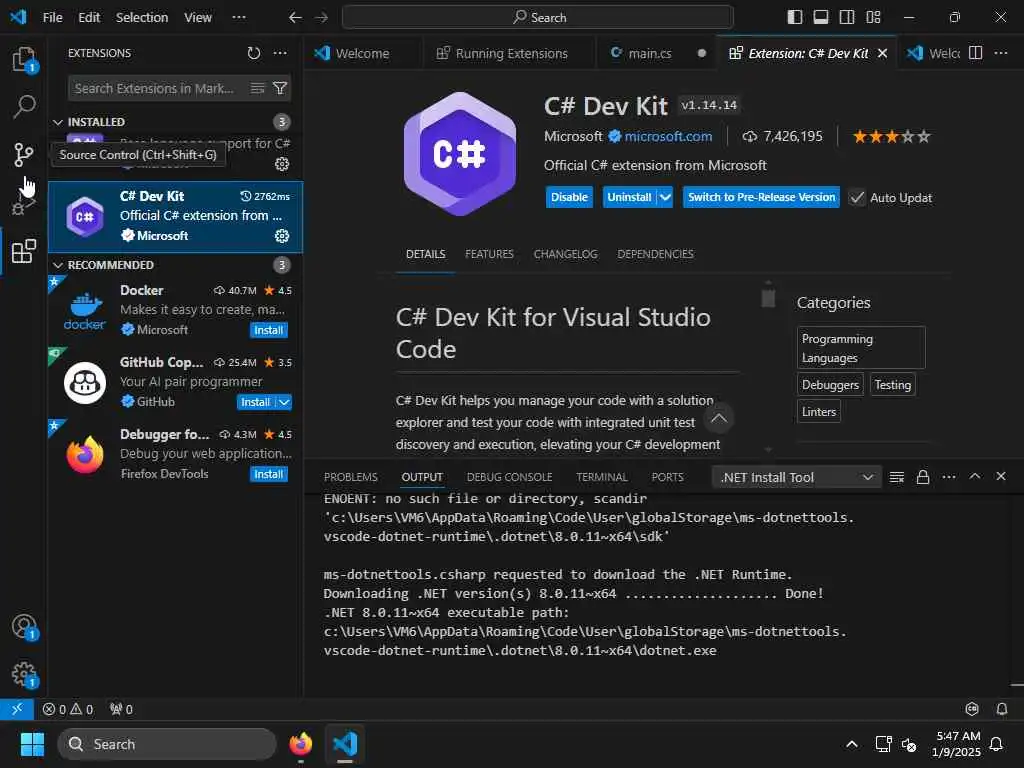Open manage gear for C# Dev Kit item
This screenshot has width=1024, height=768.
[x=281, y=236]
